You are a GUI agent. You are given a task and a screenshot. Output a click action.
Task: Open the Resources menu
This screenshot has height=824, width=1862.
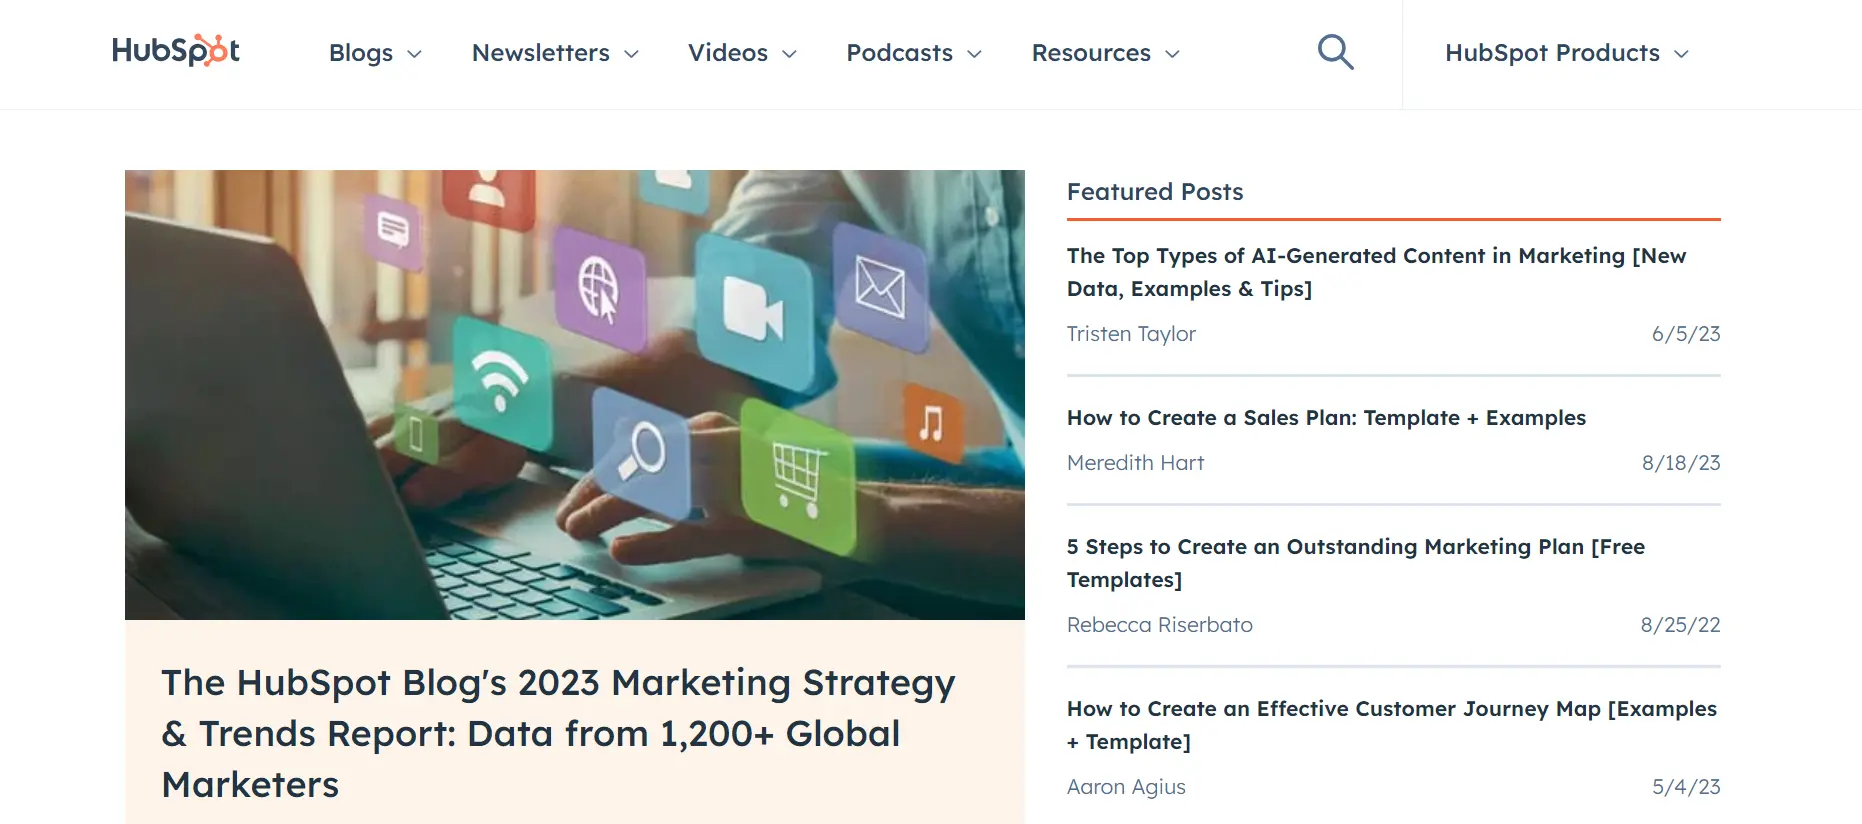pyautogui.click(x=1106, y=53)
